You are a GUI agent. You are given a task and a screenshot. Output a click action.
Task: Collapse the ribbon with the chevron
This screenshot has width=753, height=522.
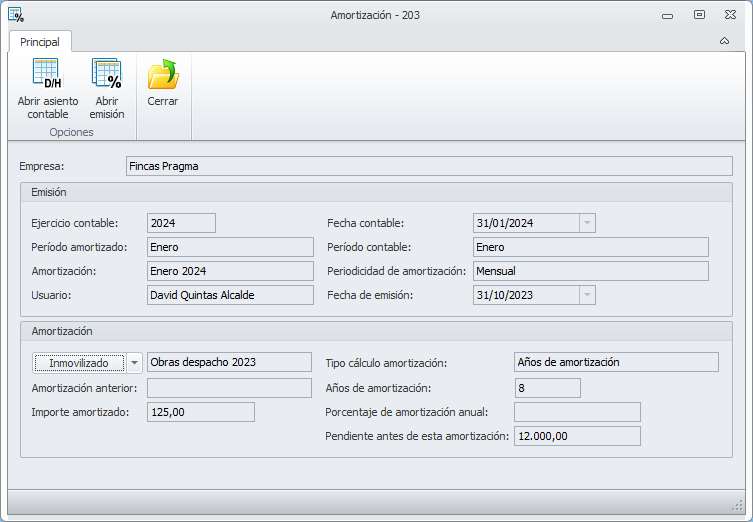click(x=724, y=42)
